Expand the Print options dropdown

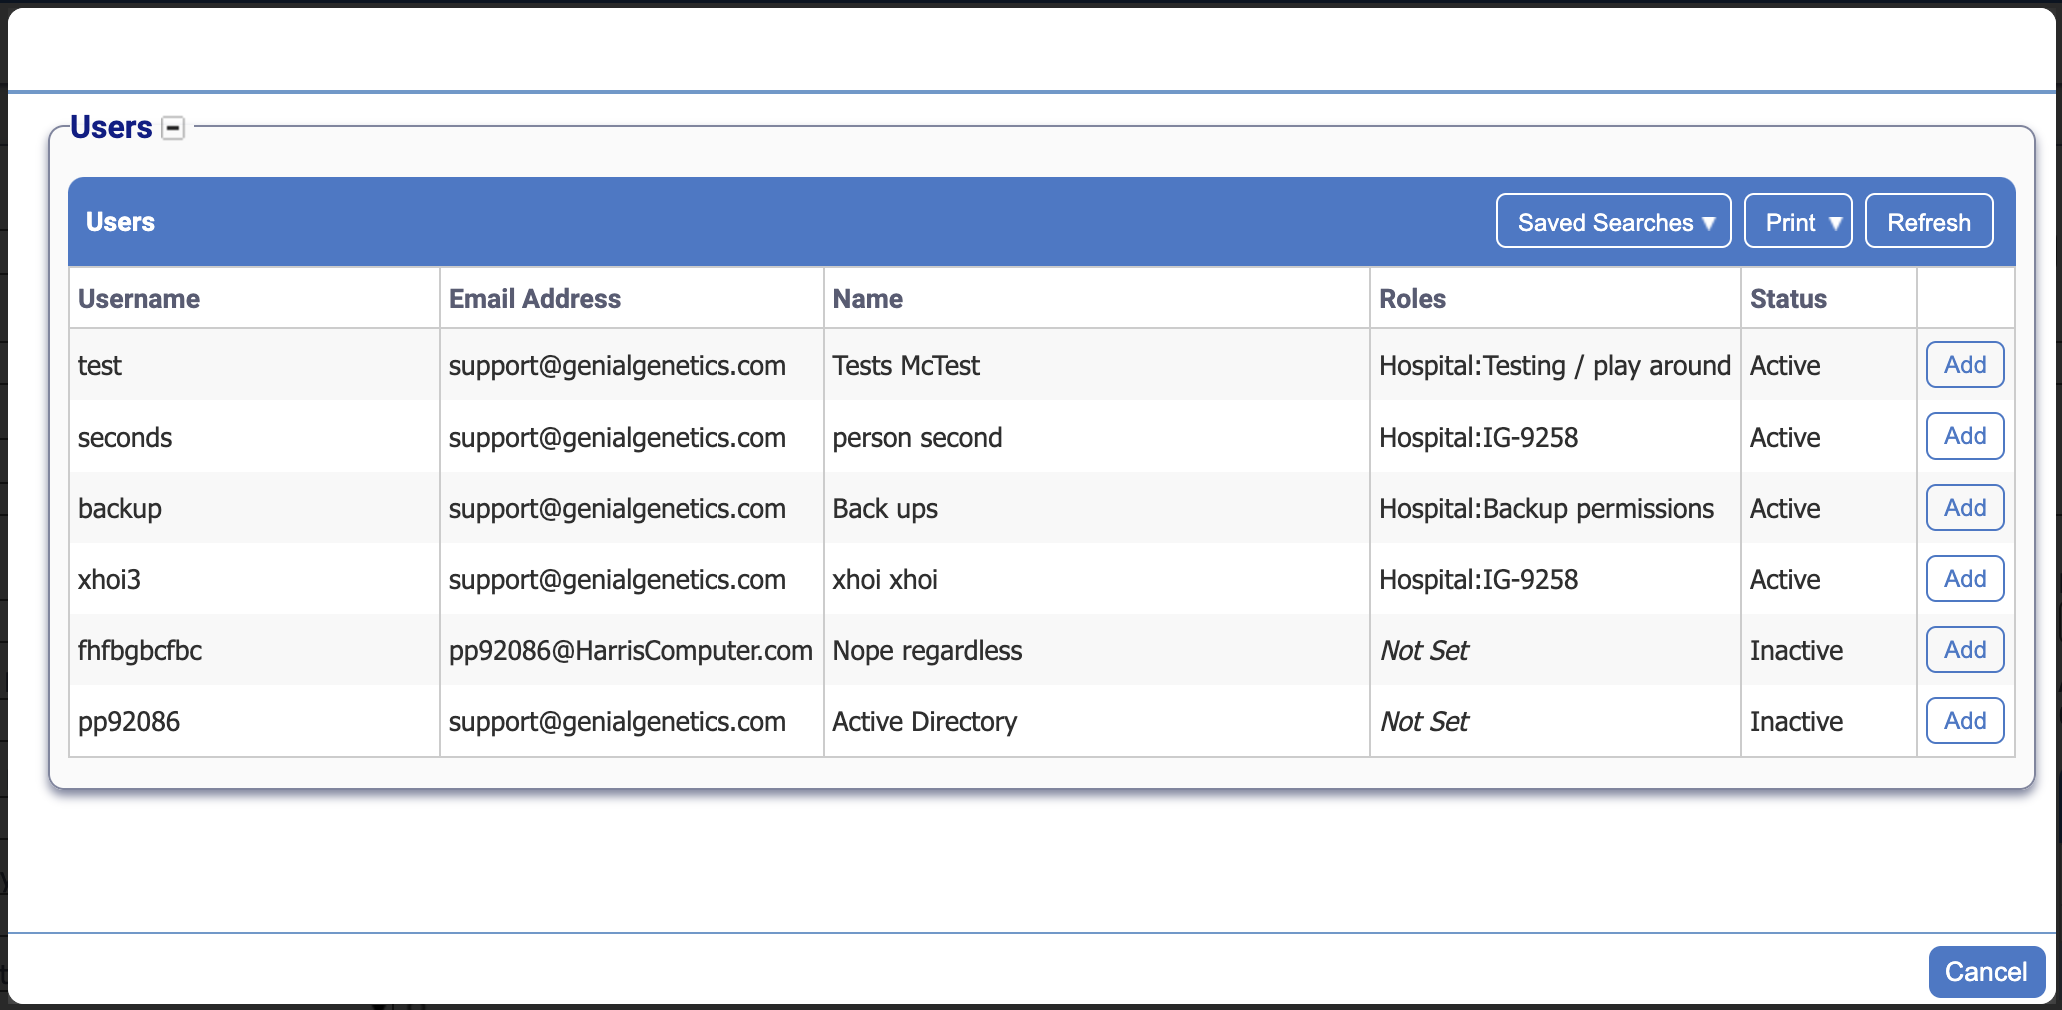(1797, 221)
